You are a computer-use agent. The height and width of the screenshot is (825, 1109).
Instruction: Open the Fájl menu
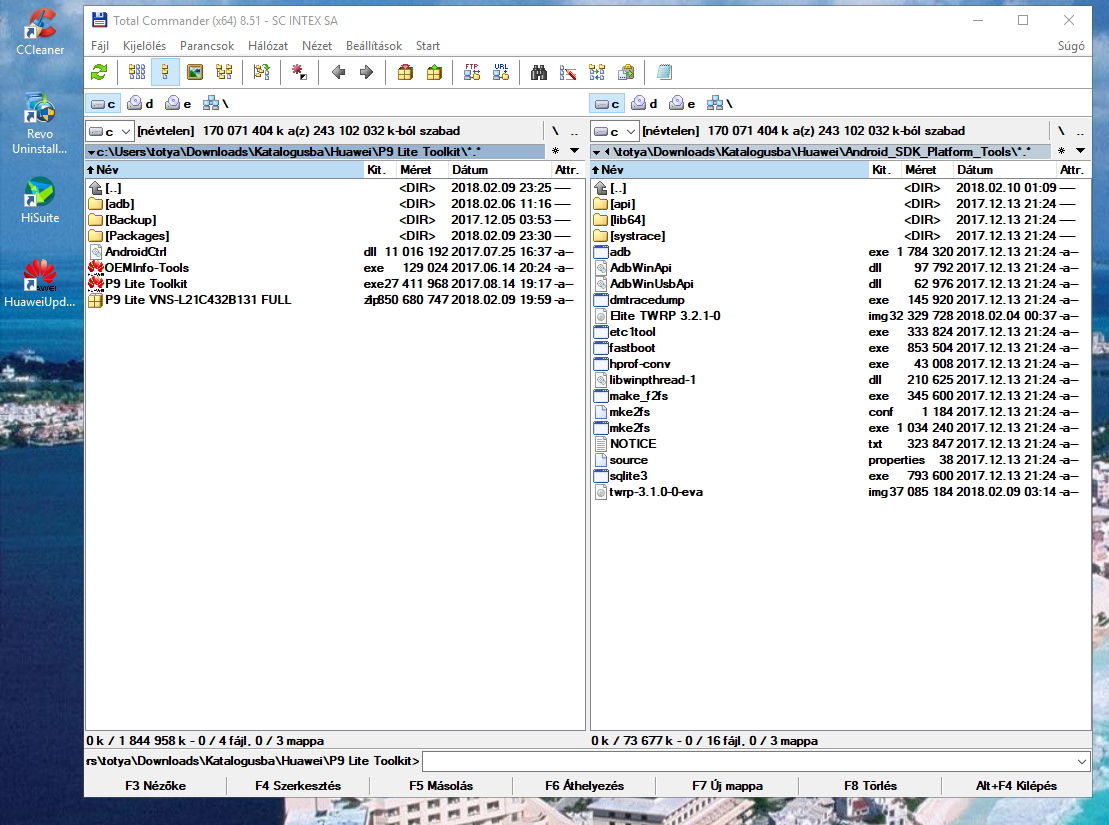pyautogui.click(x=100, y=46)
